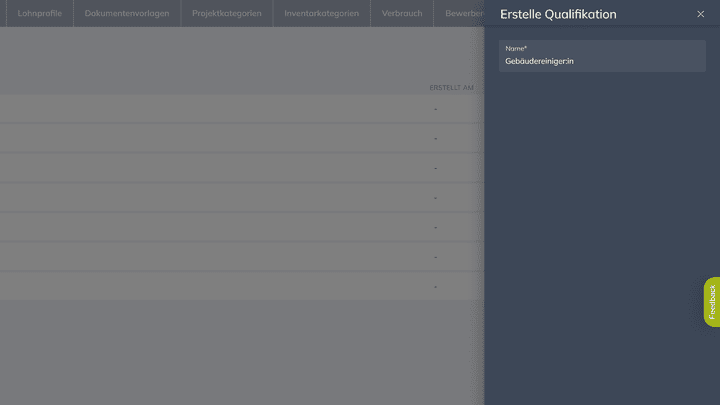Image resolution: width=720 pixels, height=405 pixels.
Task: Click the Name input field
Action: [x=601, y=62]
